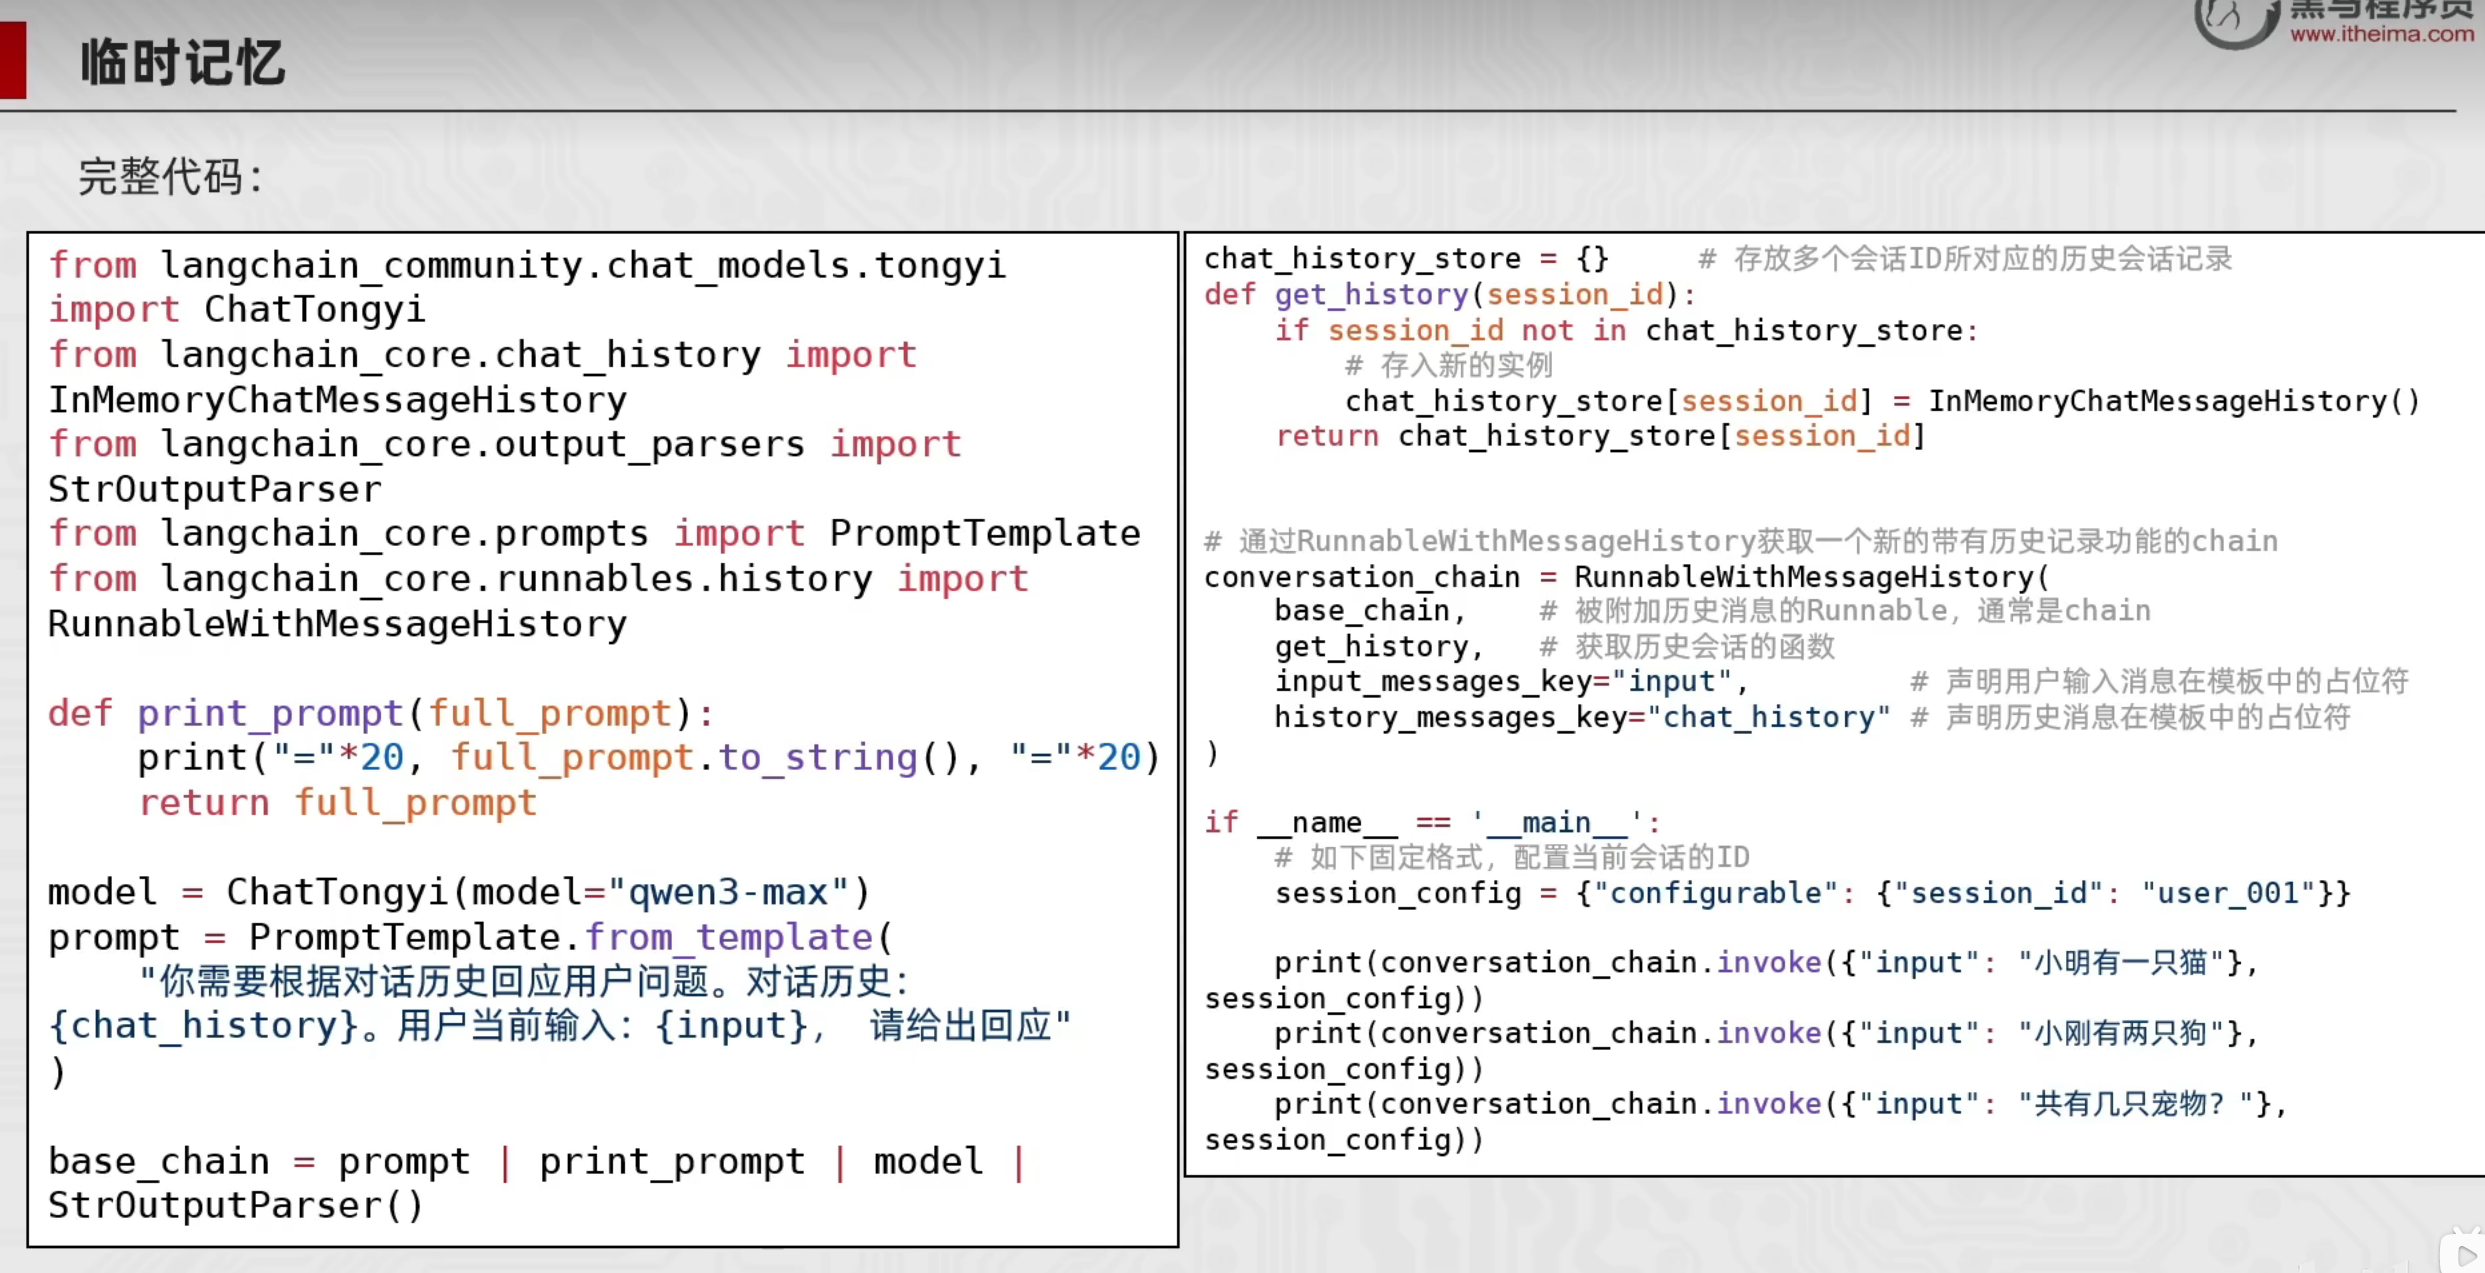Click the 完整代码 subtitle text
Viewport: 2485px width, 1273px height.
(170, 178)
